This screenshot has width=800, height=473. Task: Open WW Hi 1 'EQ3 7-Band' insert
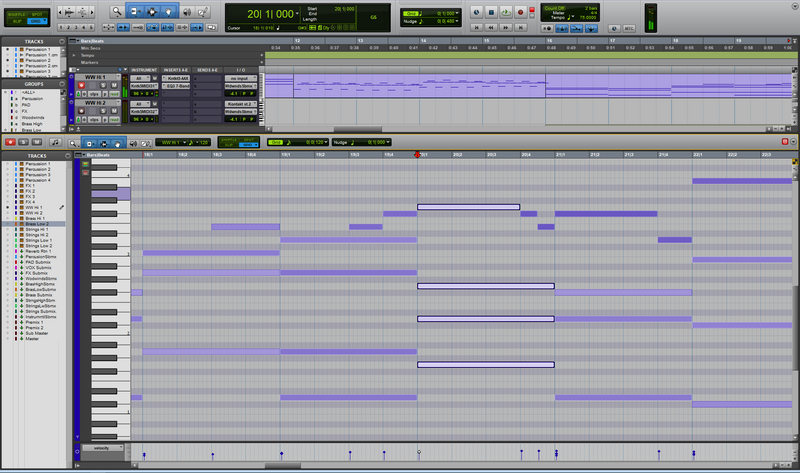point(176,86)
